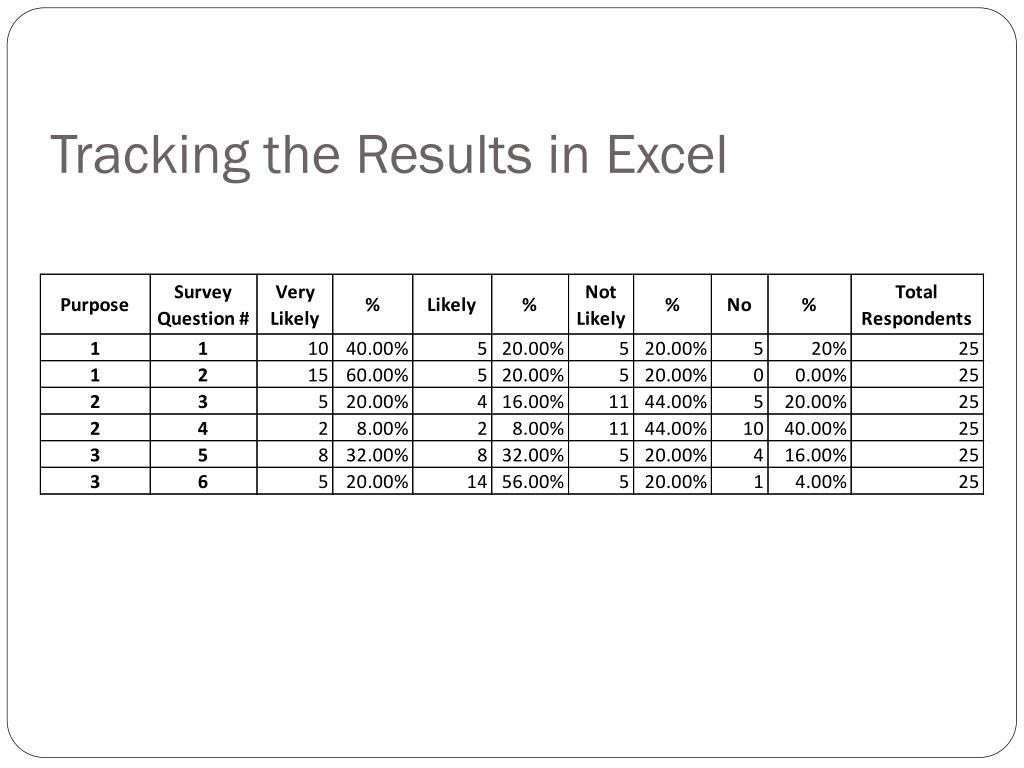
Task: Click the 16.00% cell in question 3 row
Action: (x=530, y=402)
